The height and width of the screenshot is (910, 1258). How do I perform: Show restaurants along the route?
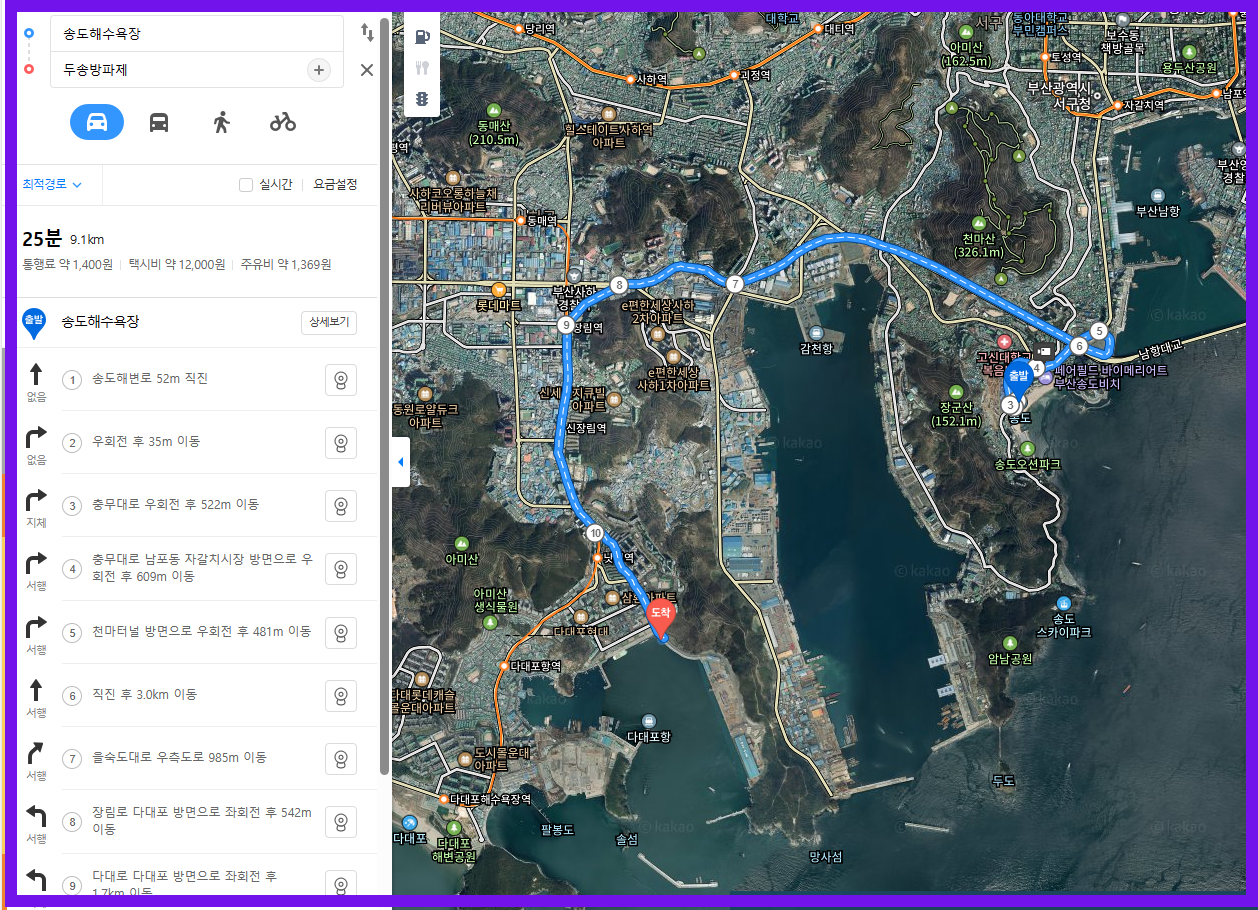tap(422, 68)
